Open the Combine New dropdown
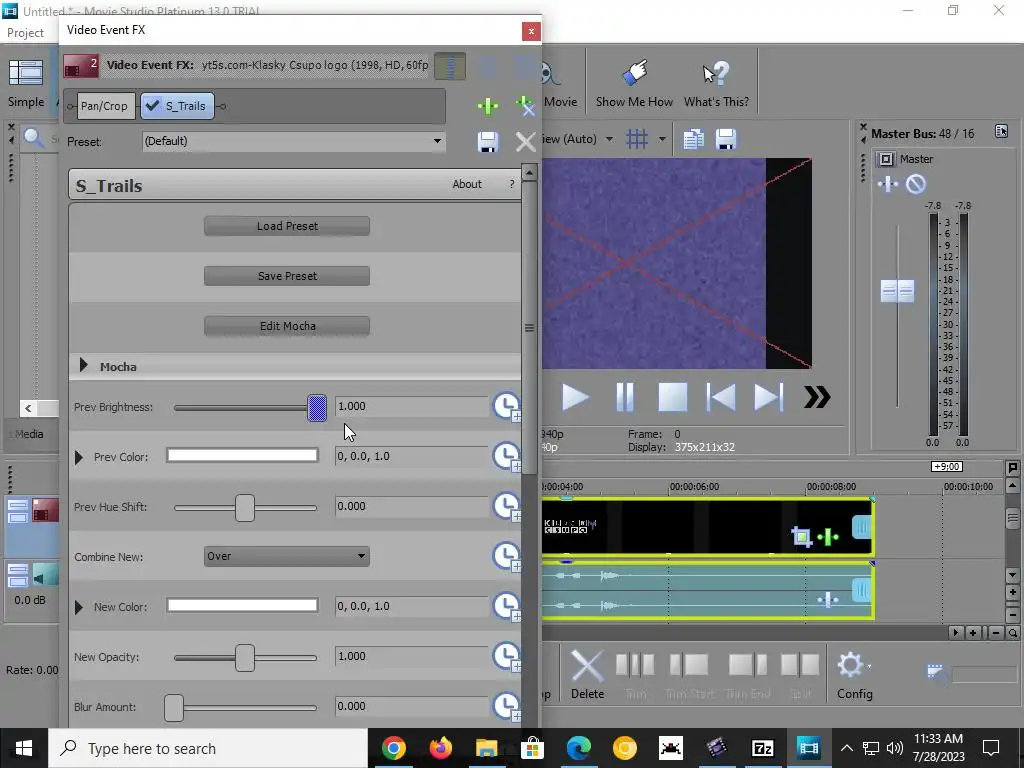Viewport: 1024px width, 768px height. 287,556
